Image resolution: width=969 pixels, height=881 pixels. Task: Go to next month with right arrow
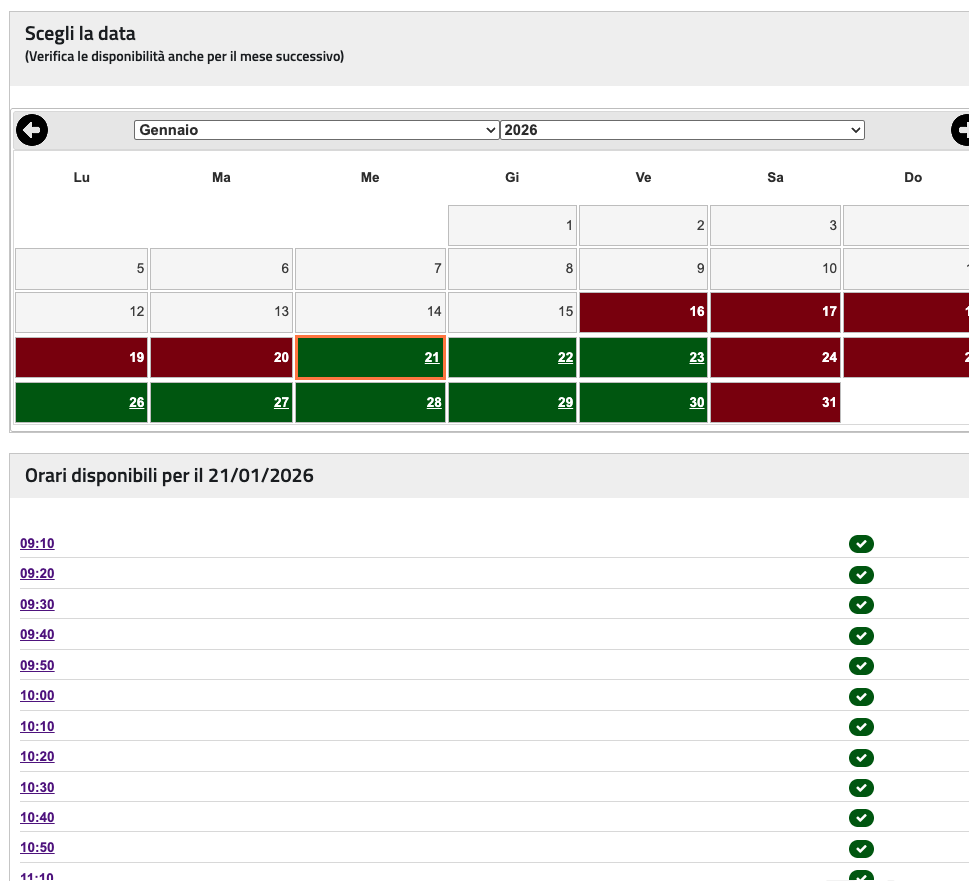[x=961, y=130]
